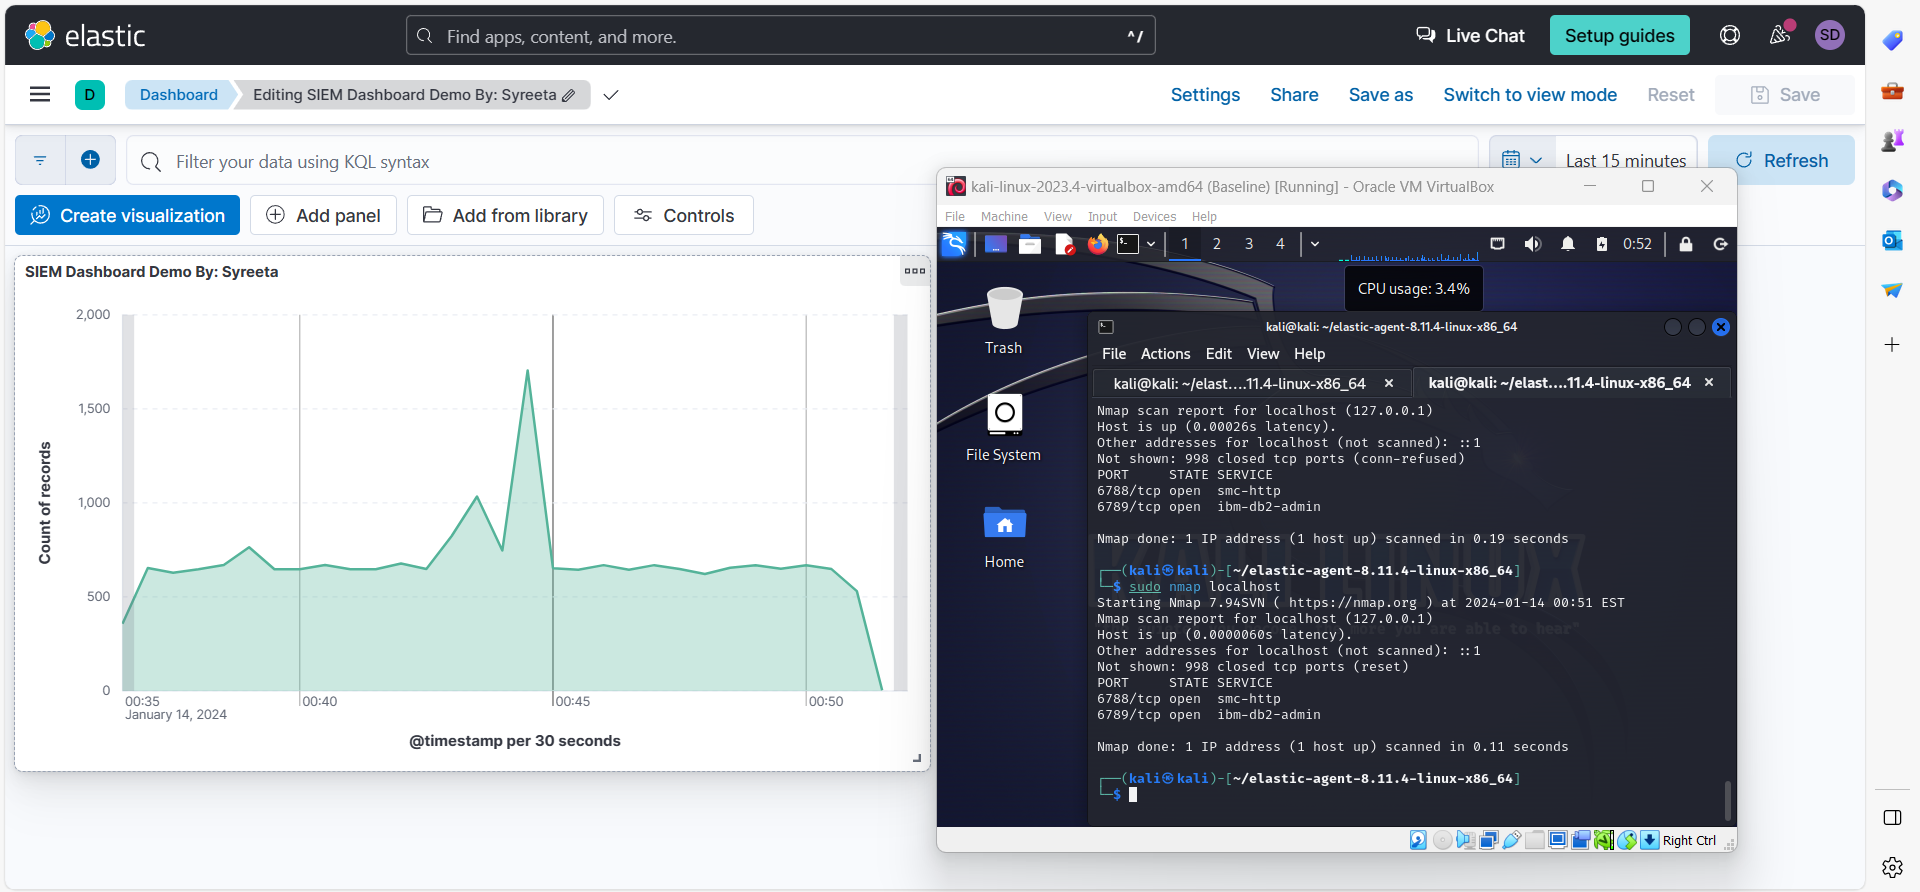The width and height of the screenshot is (1920, 892).
Task: Switch to Kali workspace 4
Action: click(x=1280, y=244)
